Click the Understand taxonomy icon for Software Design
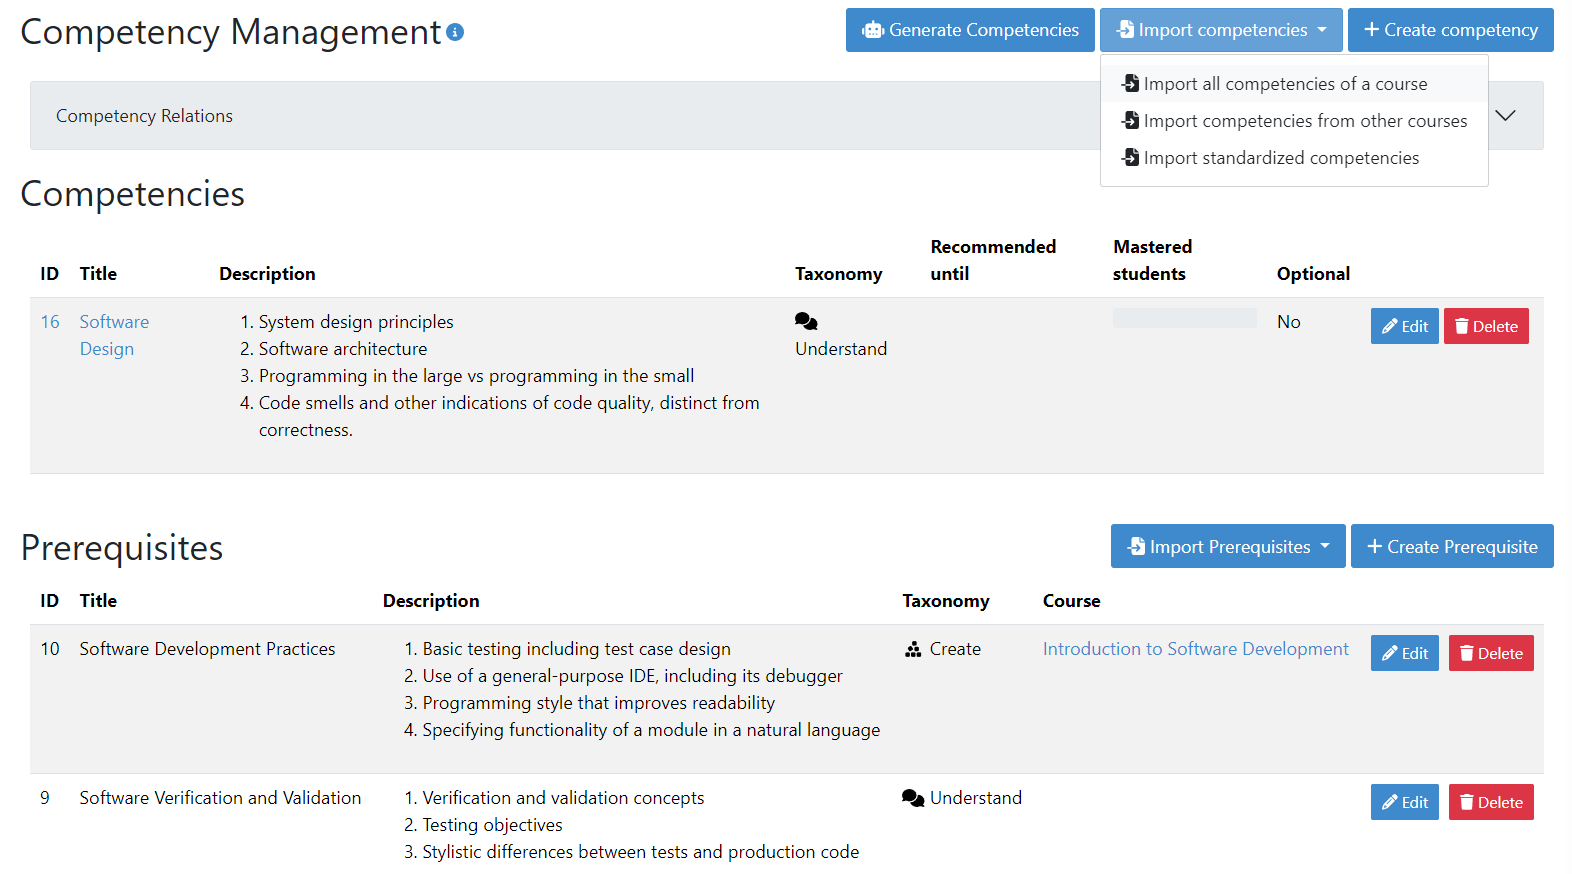1572x874 pixels. click(x=806, y=321)
